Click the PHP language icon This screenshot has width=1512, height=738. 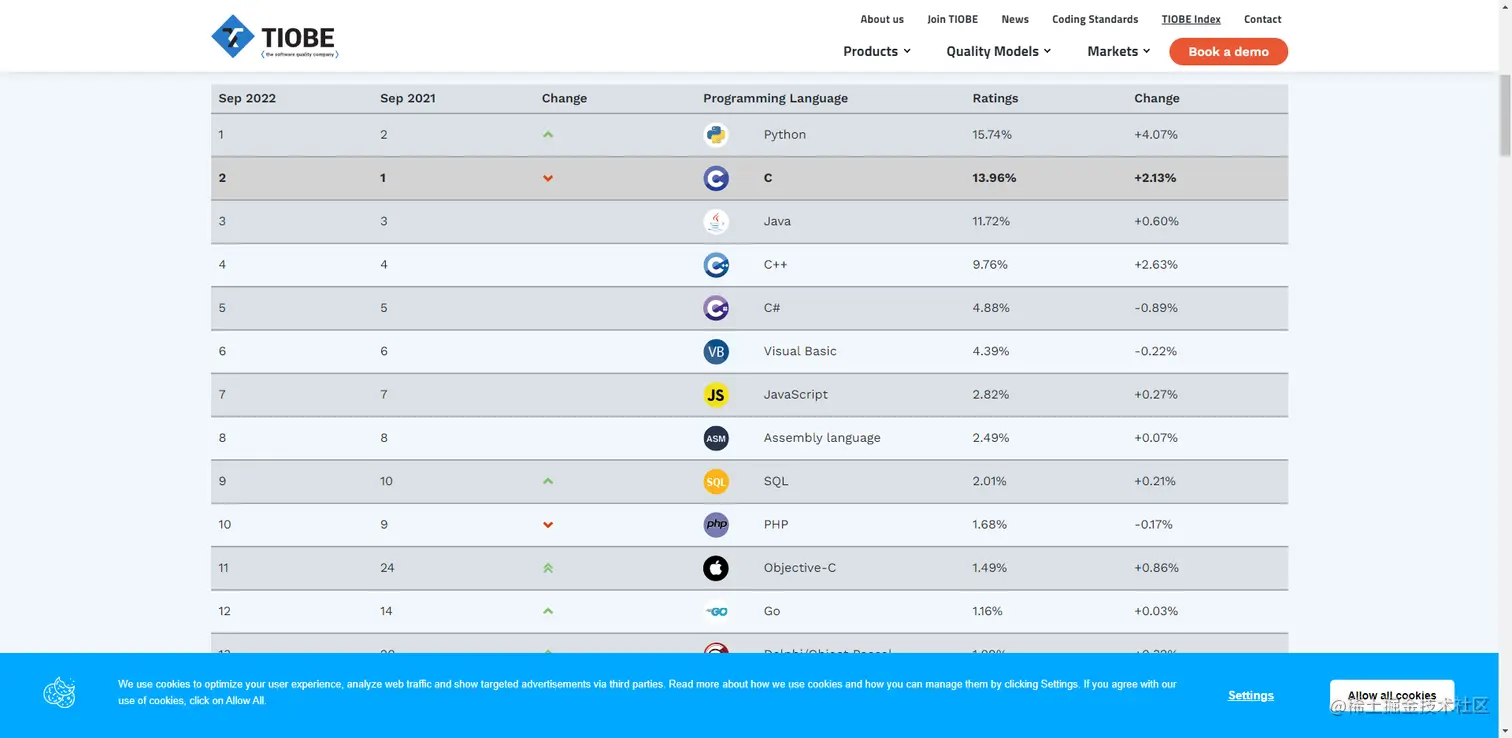[716, 525]
